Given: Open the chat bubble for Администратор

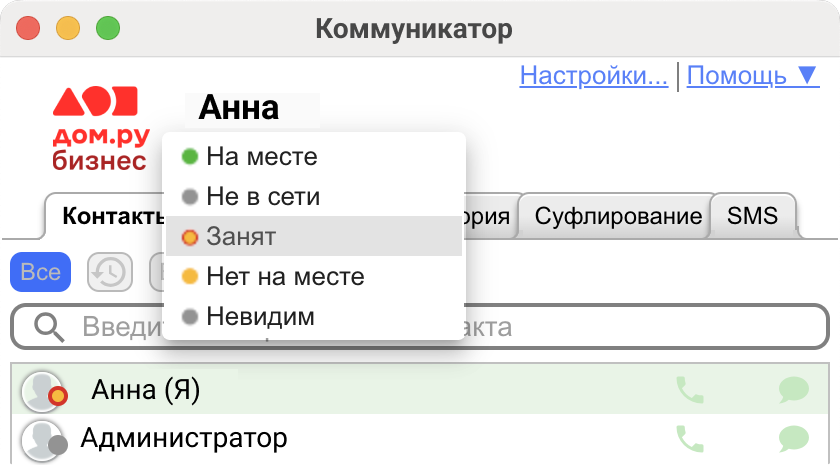Looking at the screenshot, I should 793,438.
